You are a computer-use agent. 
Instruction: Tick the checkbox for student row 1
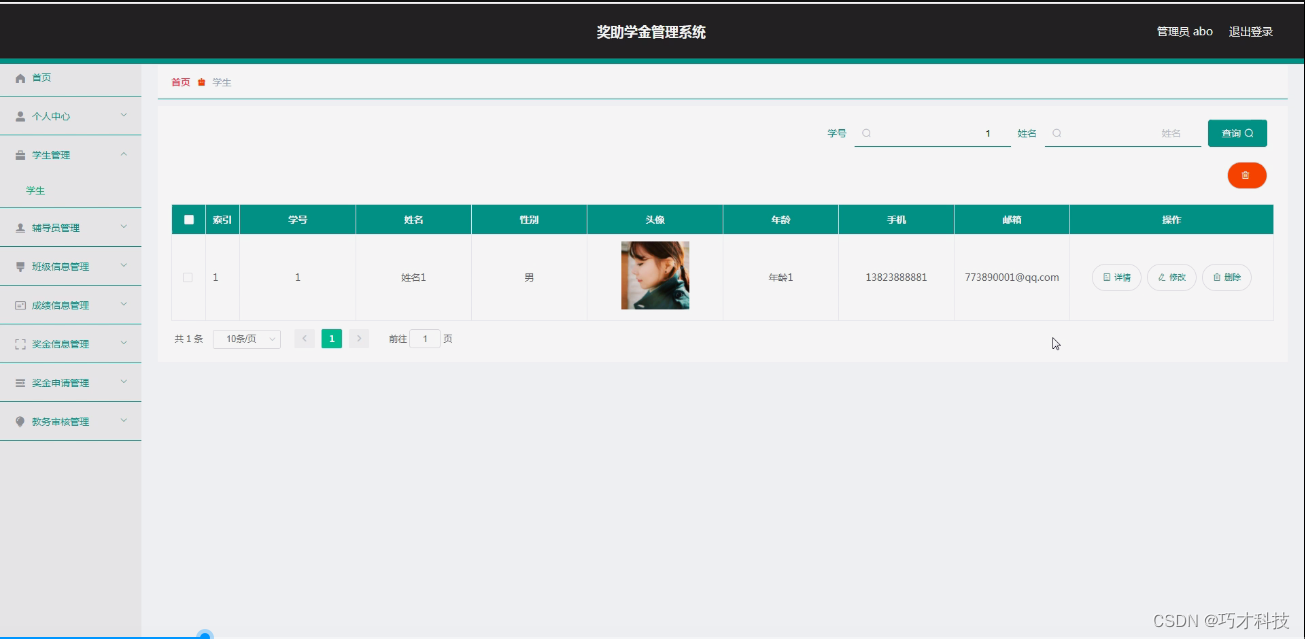(x=187, y=277)
